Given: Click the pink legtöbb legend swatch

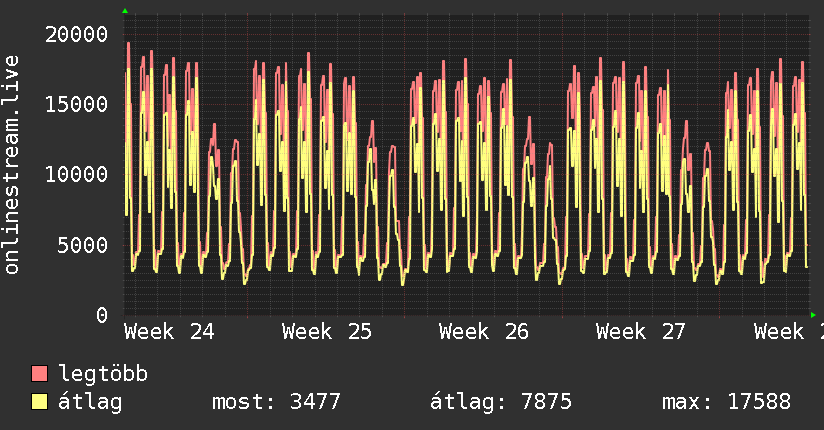Looking at the screenshot, I should [x=39, y=374].
